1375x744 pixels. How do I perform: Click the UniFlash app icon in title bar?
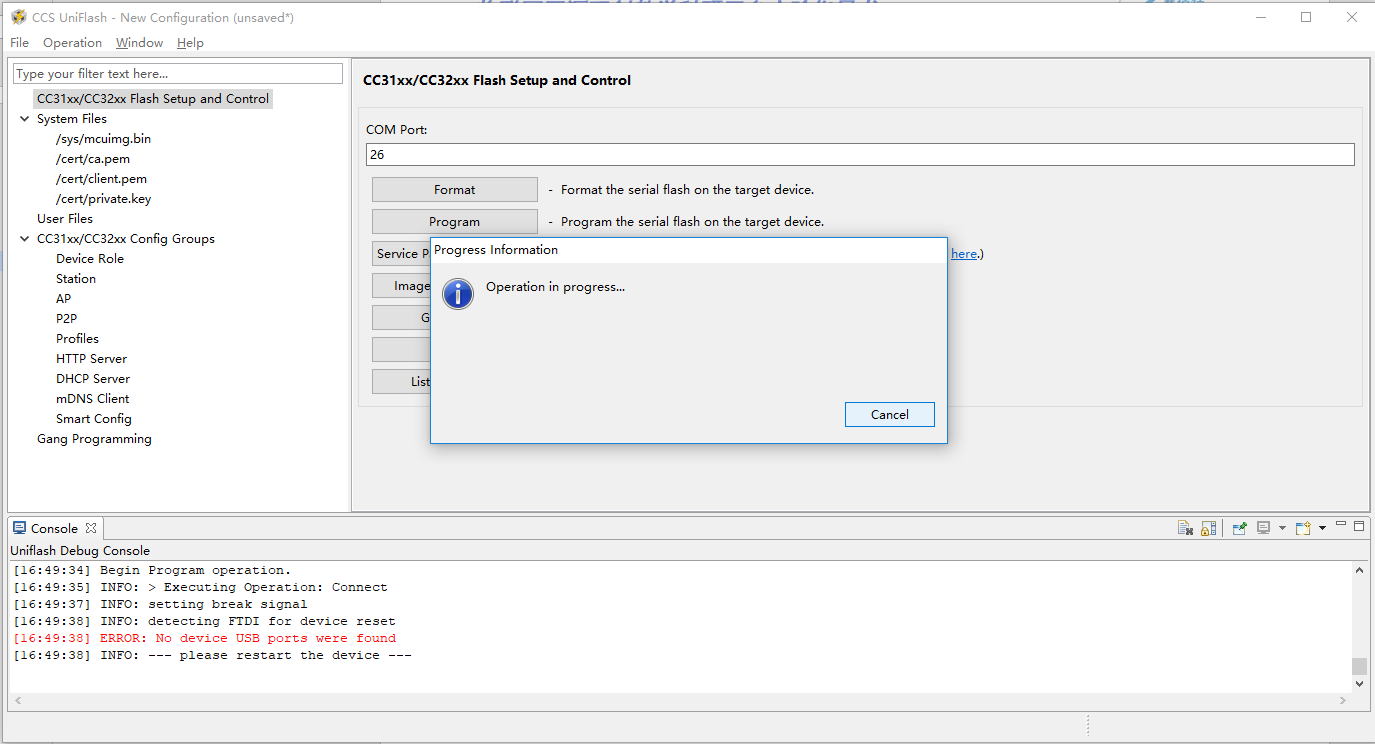(x=18, y=17)
